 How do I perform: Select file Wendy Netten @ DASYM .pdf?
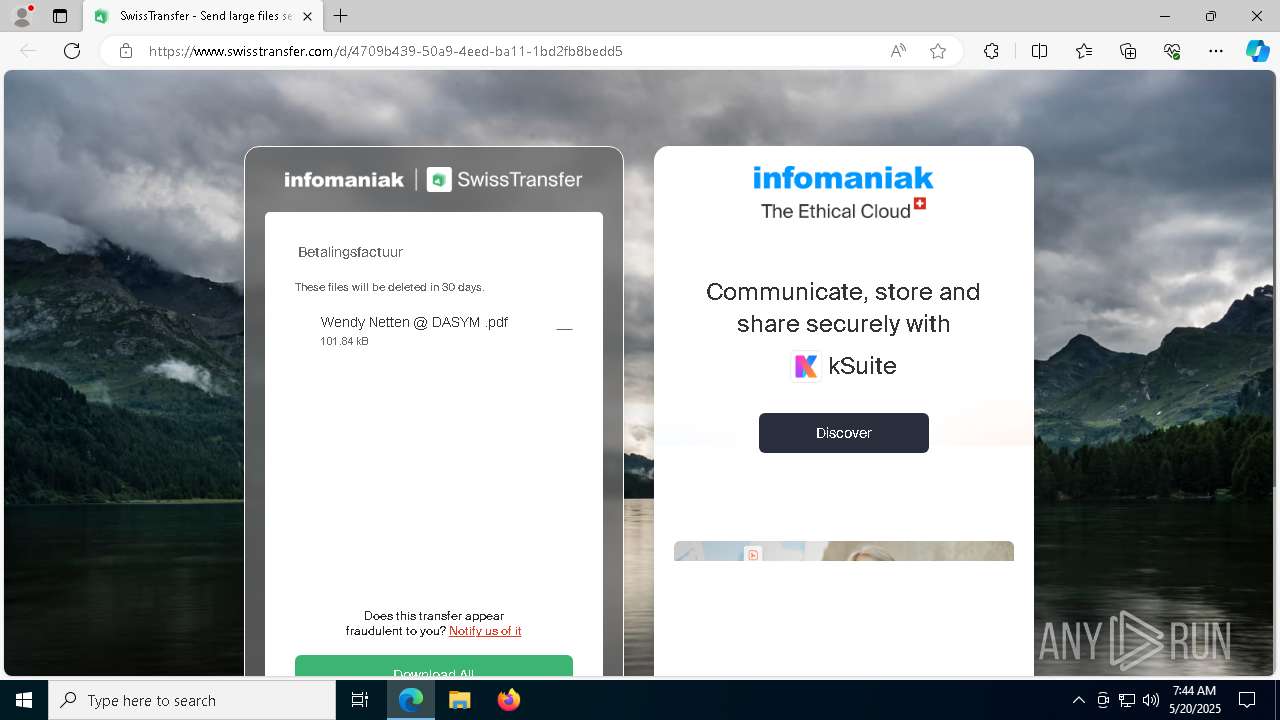click(414, 322)
